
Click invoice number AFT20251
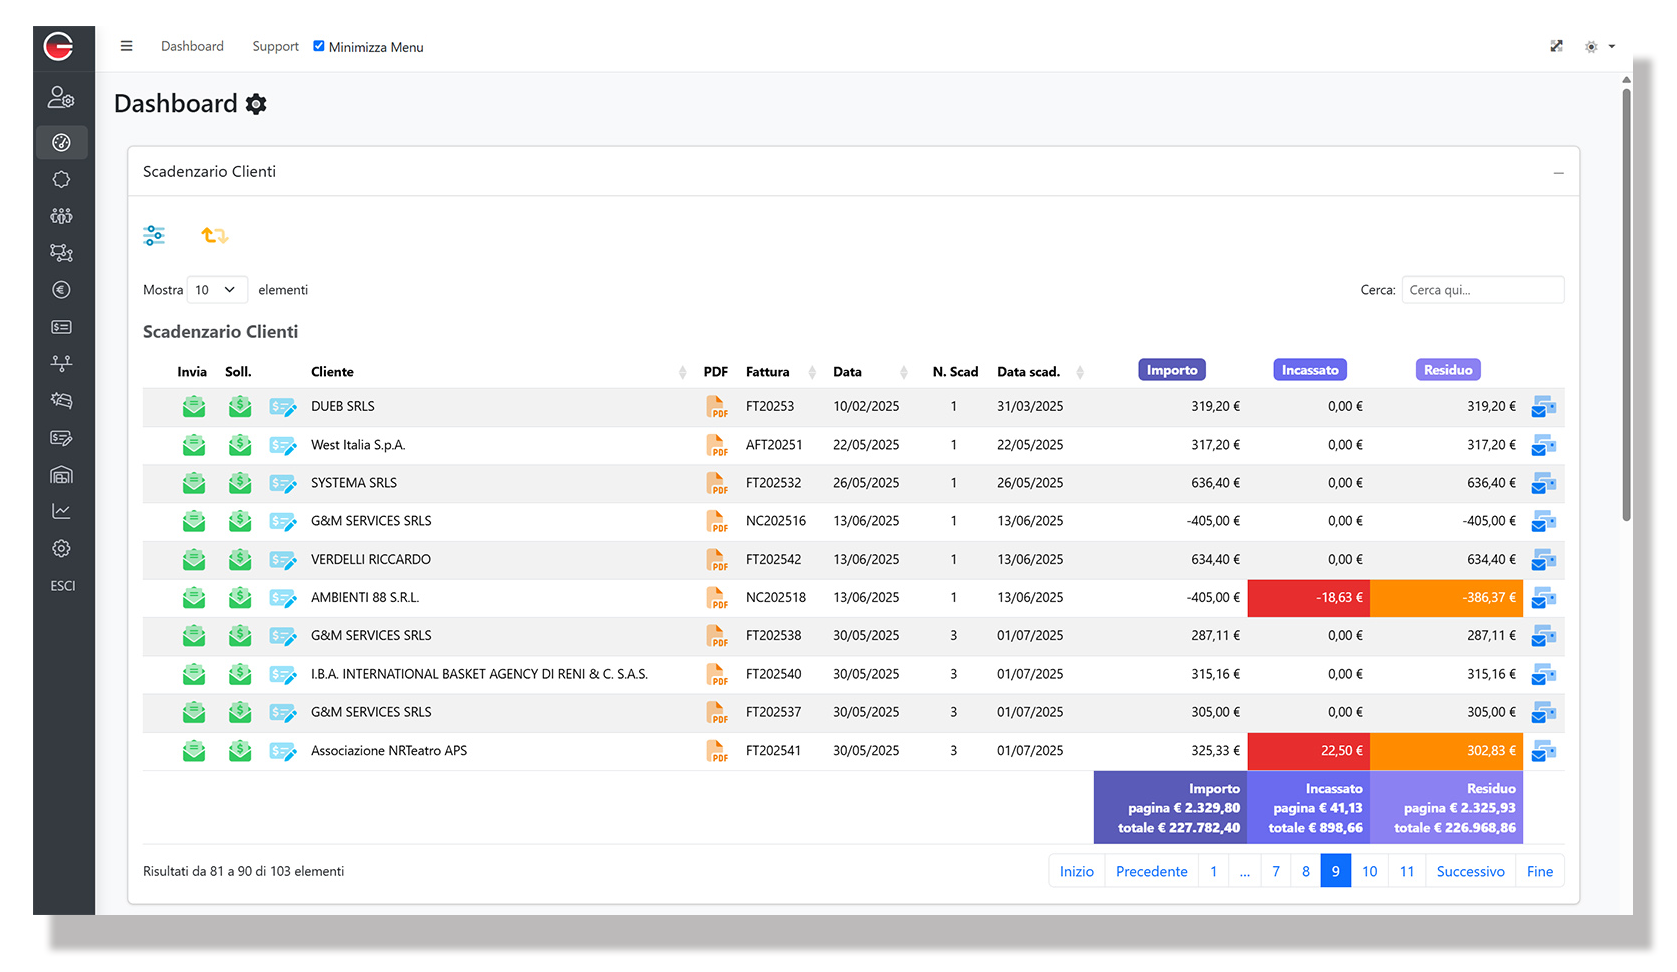(x=774, y=445)
